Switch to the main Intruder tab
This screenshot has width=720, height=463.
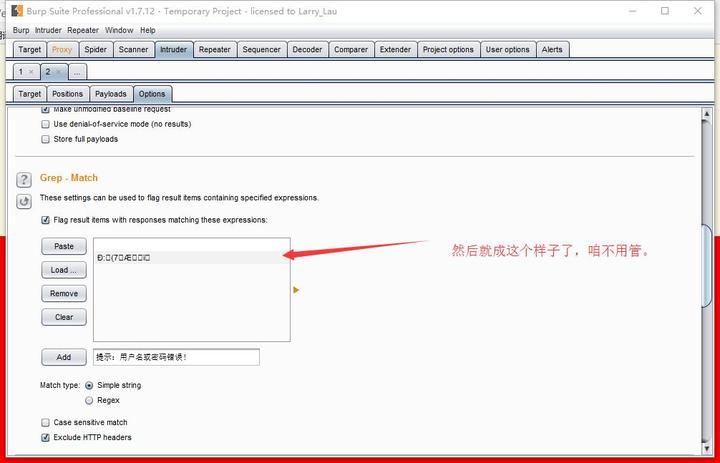click(174, 50)
